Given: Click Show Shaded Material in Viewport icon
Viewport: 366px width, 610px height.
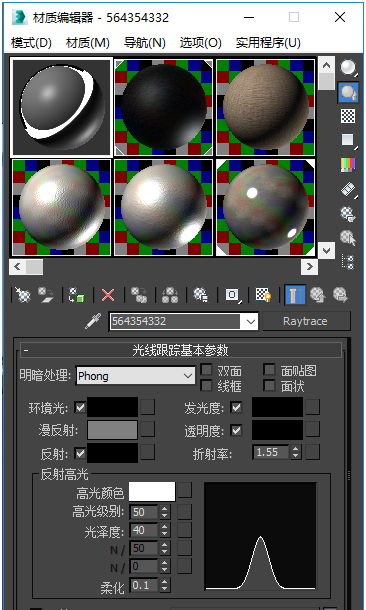Looking at the screenshot, I should 263,295.
